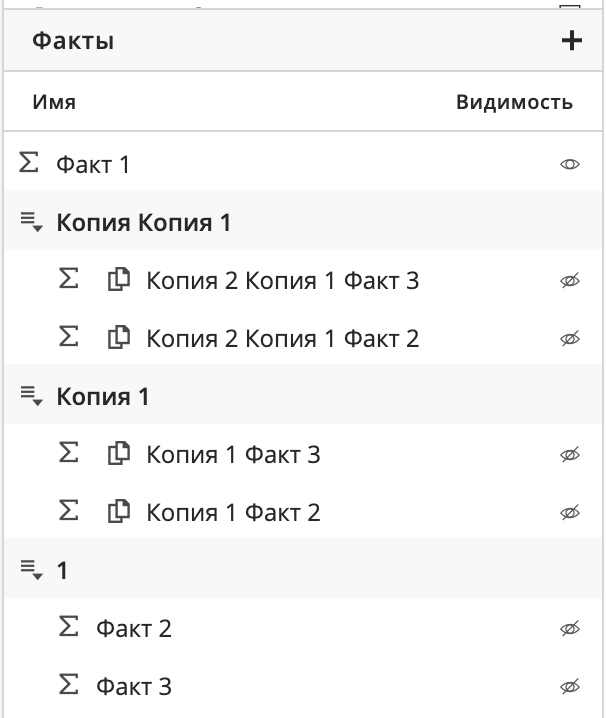Image resolution: width=606 pixels, height=718 pixels.
Task: Toggle visibility of Копия 1 Факт 2
Action: point(570,513)
